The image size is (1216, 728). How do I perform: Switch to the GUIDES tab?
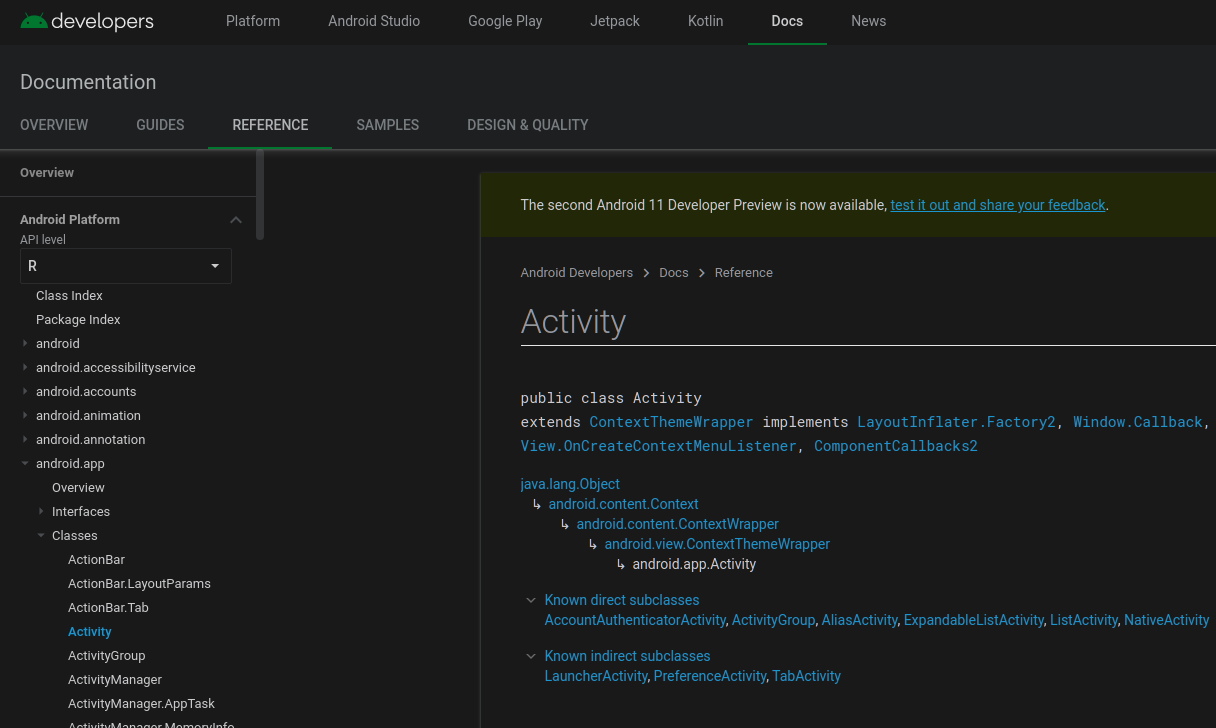tap(159, 125)
